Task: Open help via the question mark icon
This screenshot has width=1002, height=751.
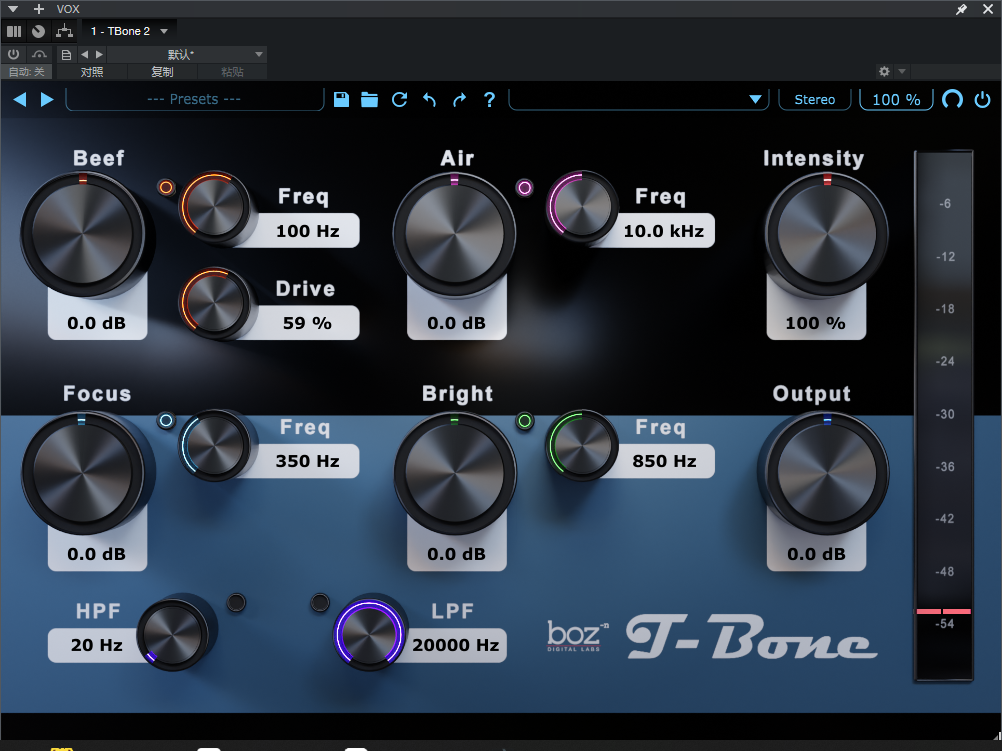Action: 489,99
